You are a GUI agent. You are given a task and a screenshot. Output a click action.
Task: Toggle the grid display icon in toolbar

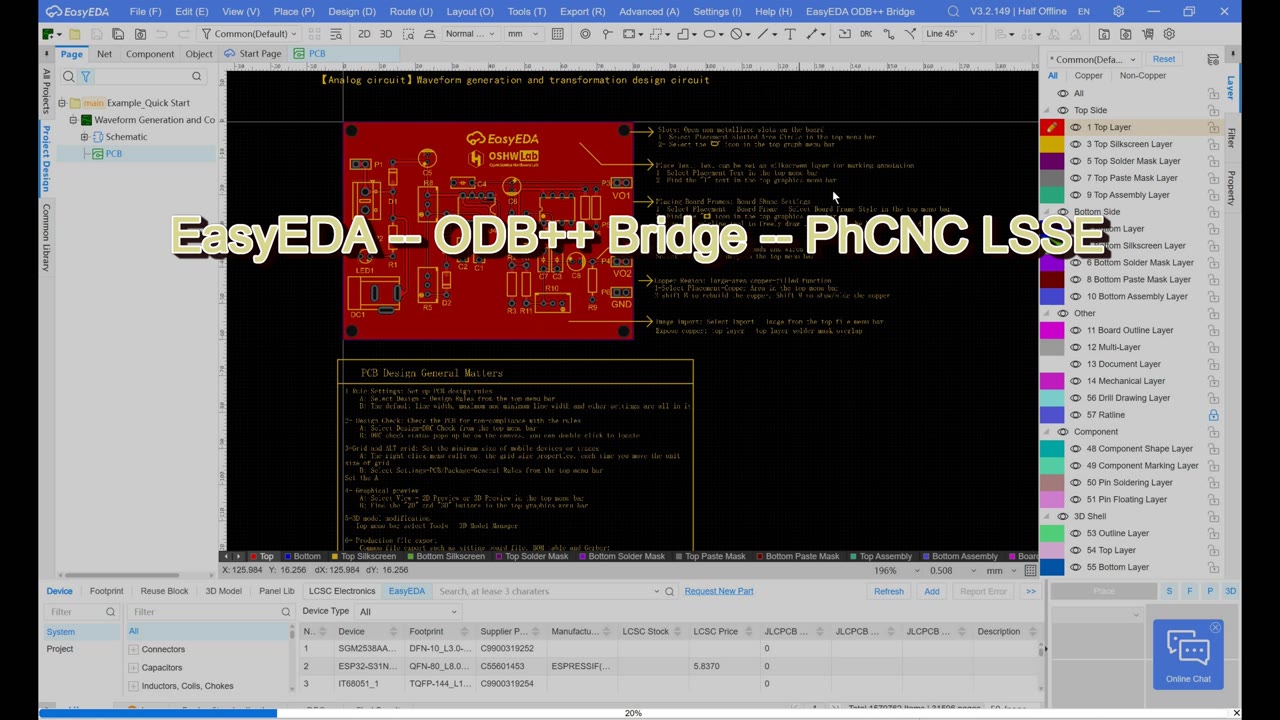558,34
